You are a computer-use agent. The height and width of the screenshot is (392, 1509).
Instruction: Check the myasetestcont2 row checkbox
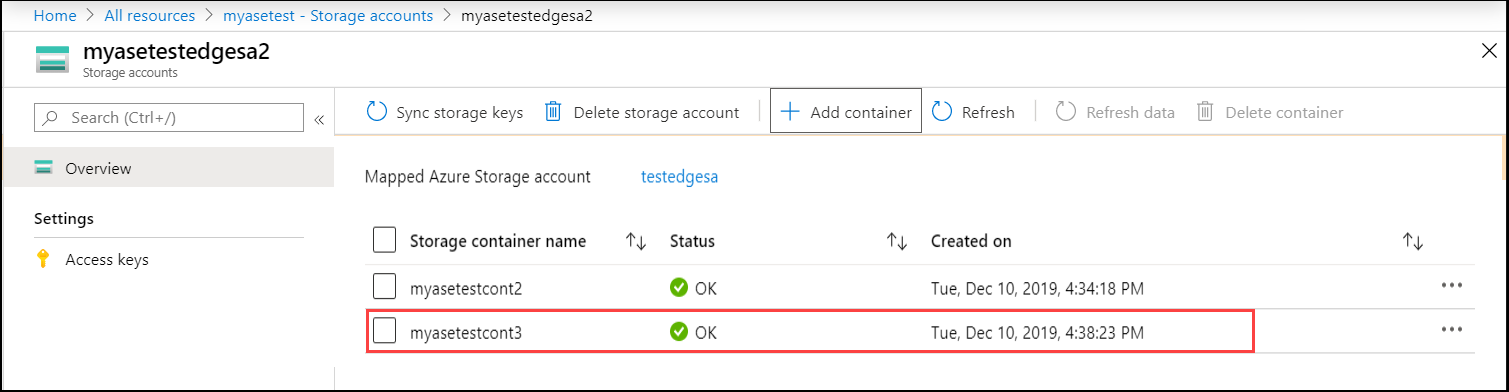pyautogui.click(x=385, y=288)
